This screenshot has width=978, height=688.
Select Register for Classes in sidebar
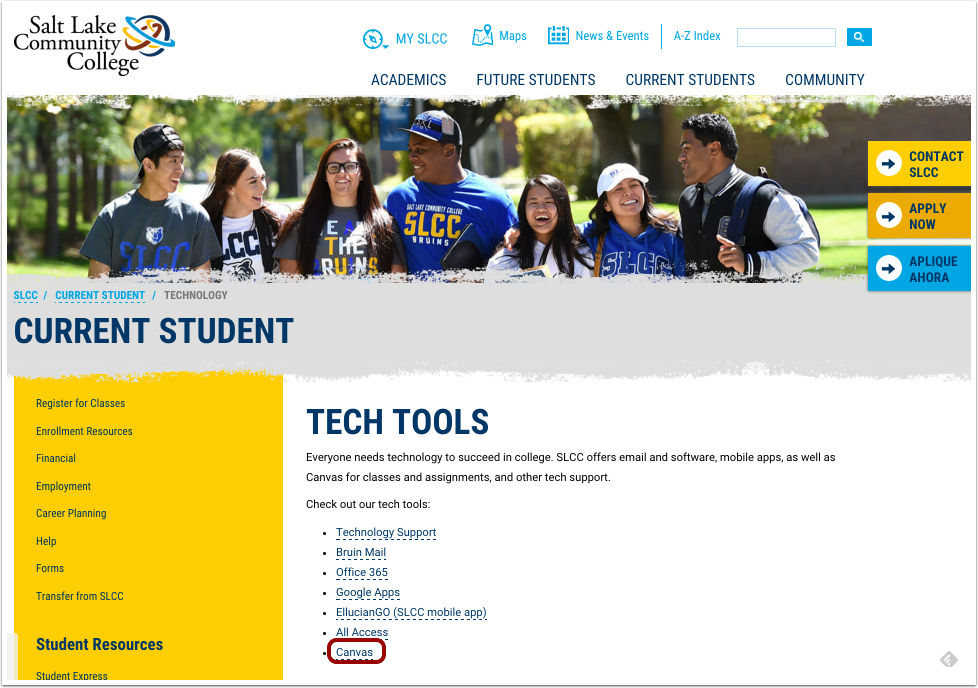pyautogui.click(x=80, y=404)
